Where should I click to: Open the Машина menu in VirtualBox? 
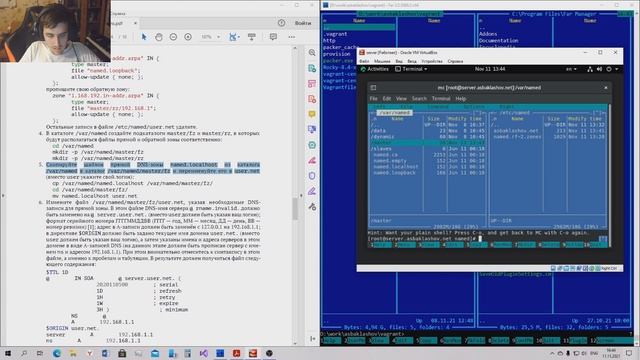[x=382, y=61]
